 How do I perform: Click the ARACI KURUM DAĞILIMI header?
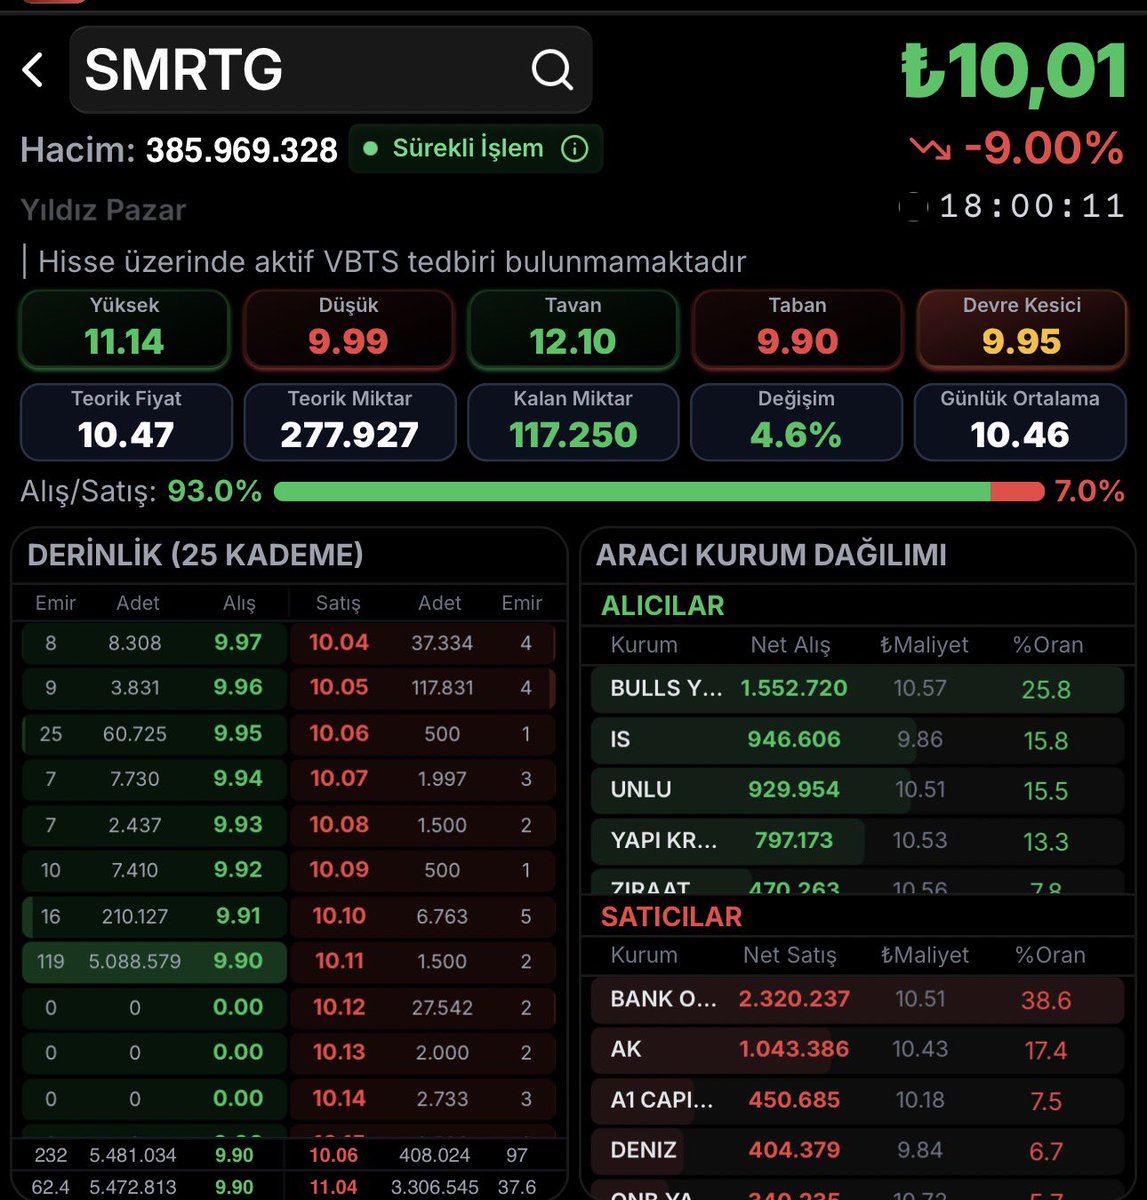(x=771, y=555)
